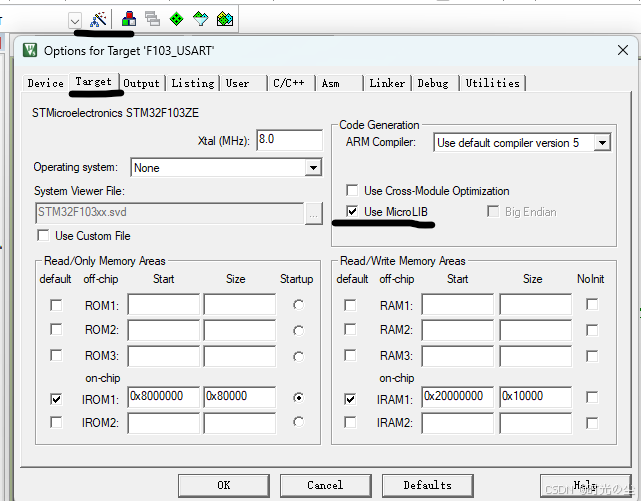
Task: Edit the IRAM1 Size field
Action: (536, 397)
